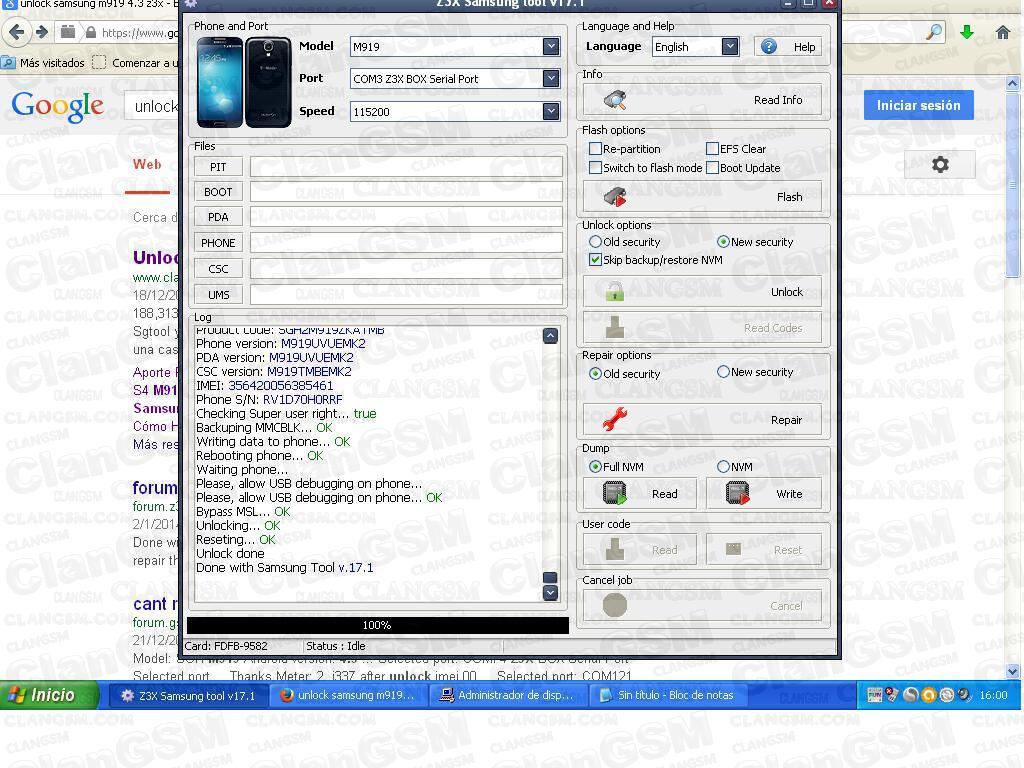Viewport: 1024px width, 768px height.
Task: Select Old security under Repair options
Action: point(595,374)
